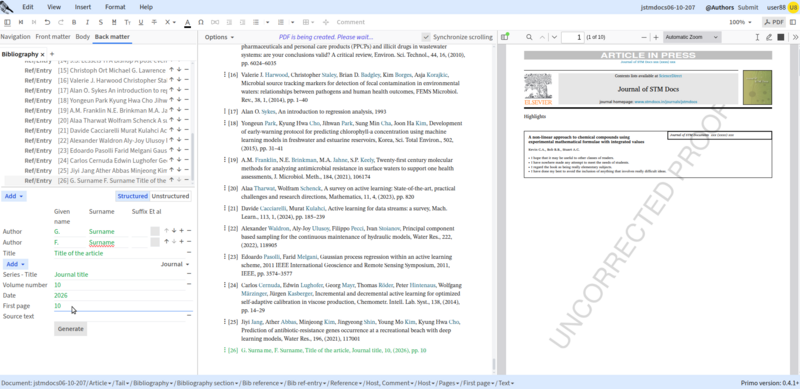
Task: Click the Submit button
Action: coord(748,8)
